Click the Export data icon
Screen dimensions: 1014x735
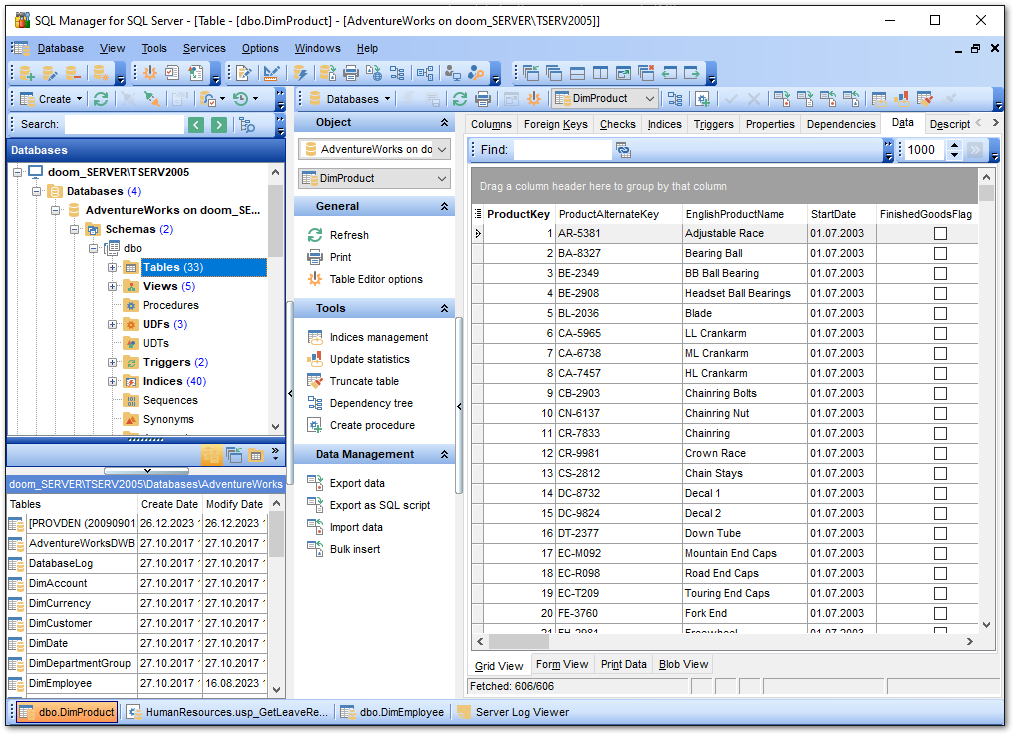point(315,484)
